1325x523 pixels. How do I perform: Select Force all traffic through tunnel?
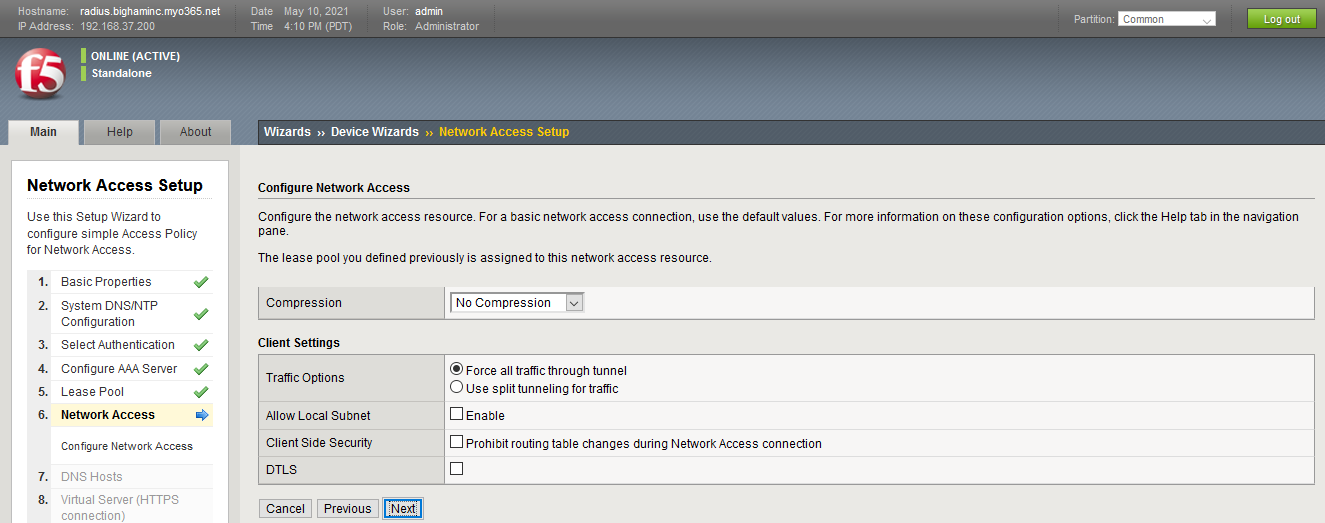pyautogui.click(x=457, y=369)
